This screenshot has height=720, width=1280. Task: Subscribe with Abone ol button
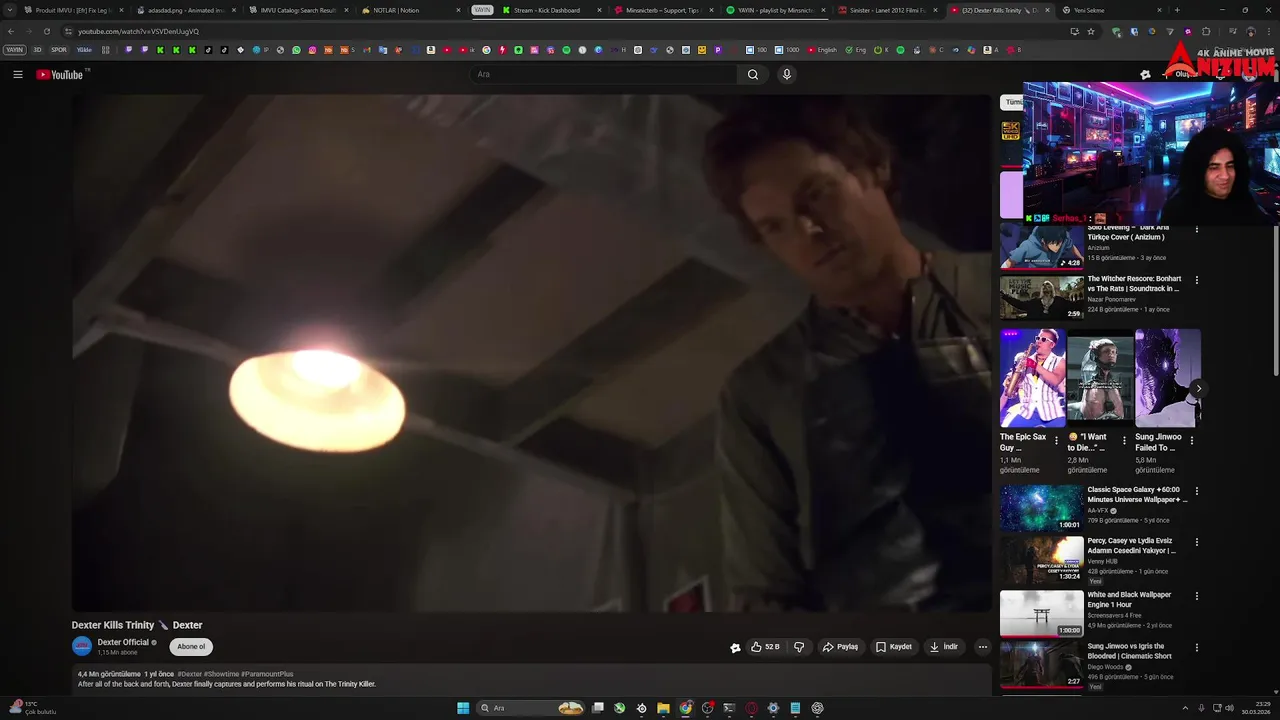191,647
